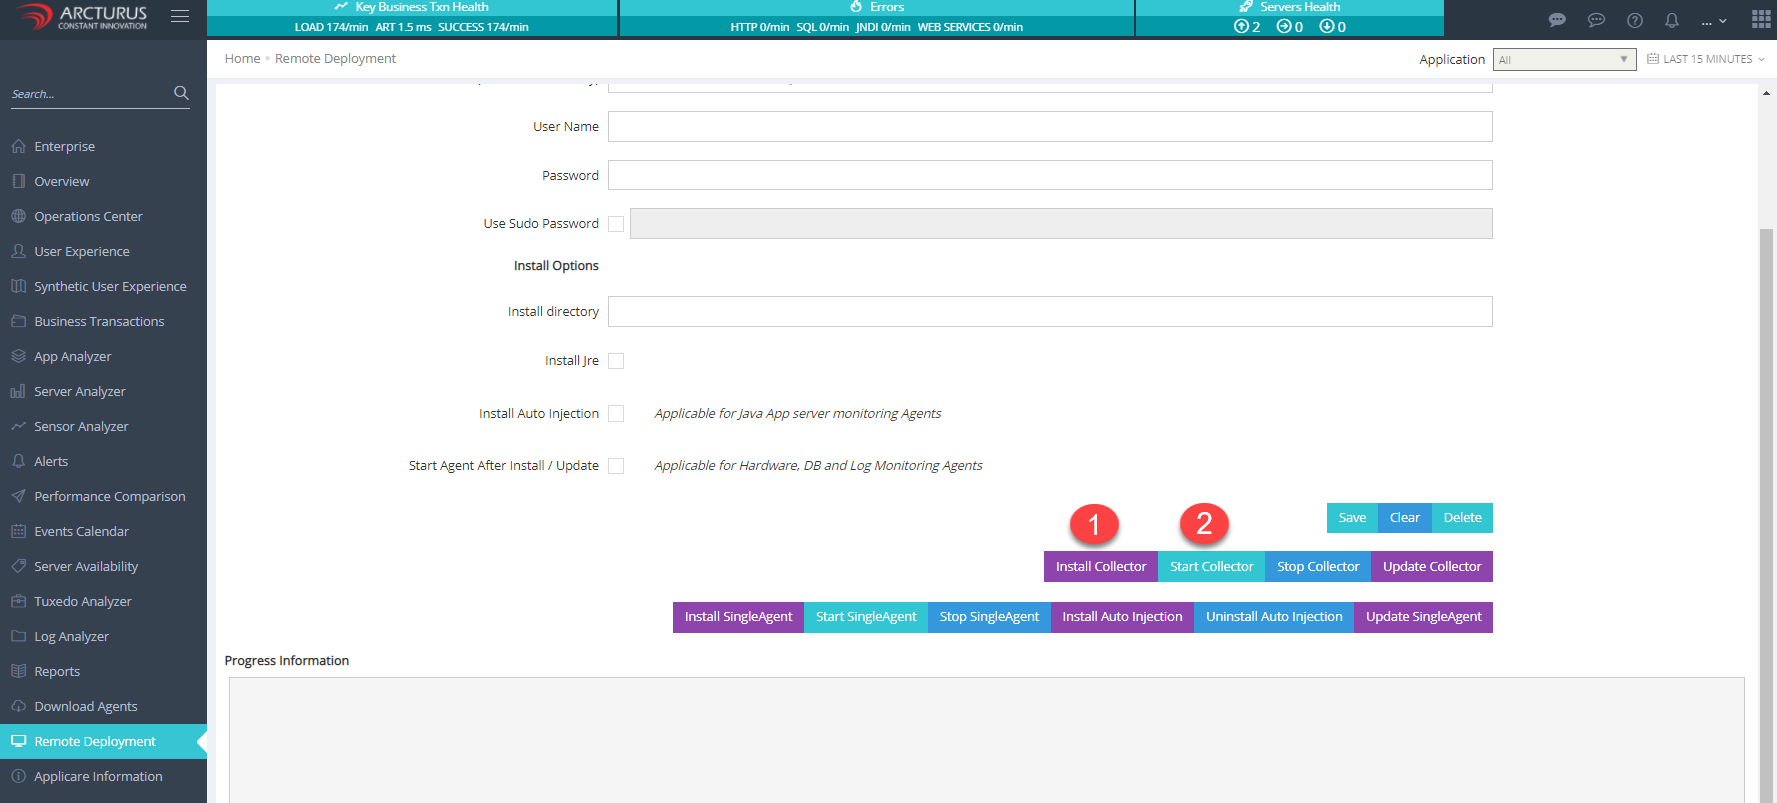Open Server Analyzer menu item
This screenshot has height=803, width=1777.
(x=80, y=391)
